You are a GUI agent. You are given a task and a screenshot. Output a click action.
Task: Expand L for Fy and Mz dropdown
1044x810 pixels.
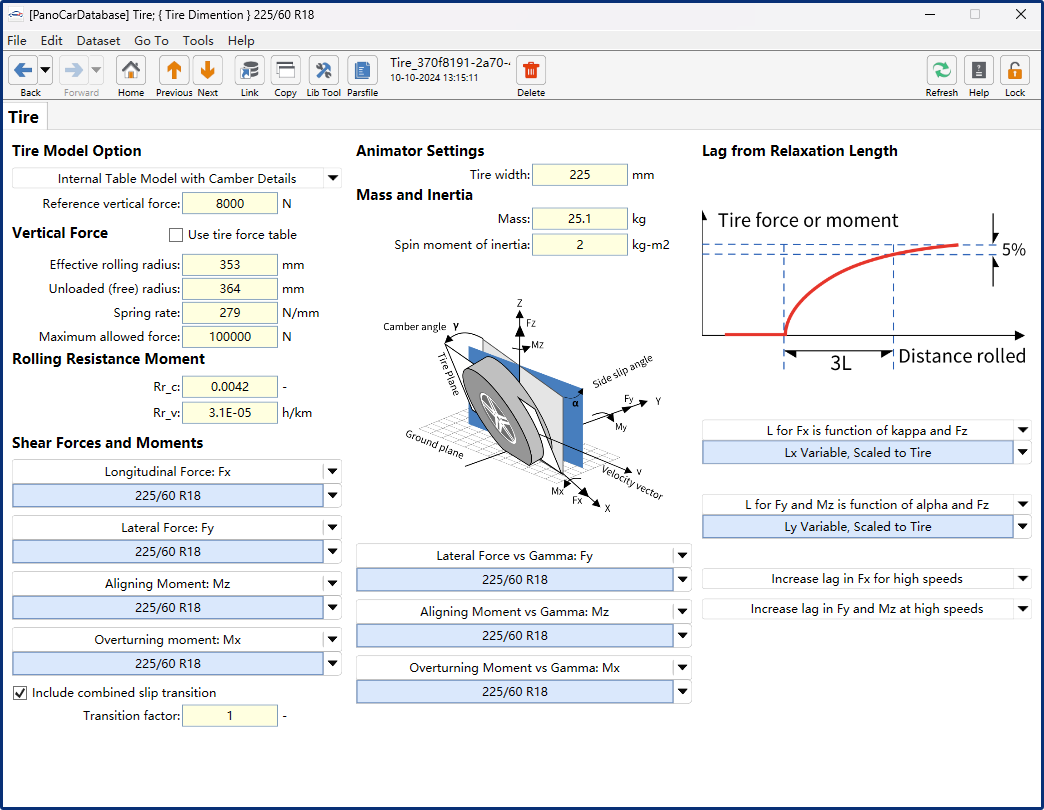pyautogui.click(x=1023, y=504)
